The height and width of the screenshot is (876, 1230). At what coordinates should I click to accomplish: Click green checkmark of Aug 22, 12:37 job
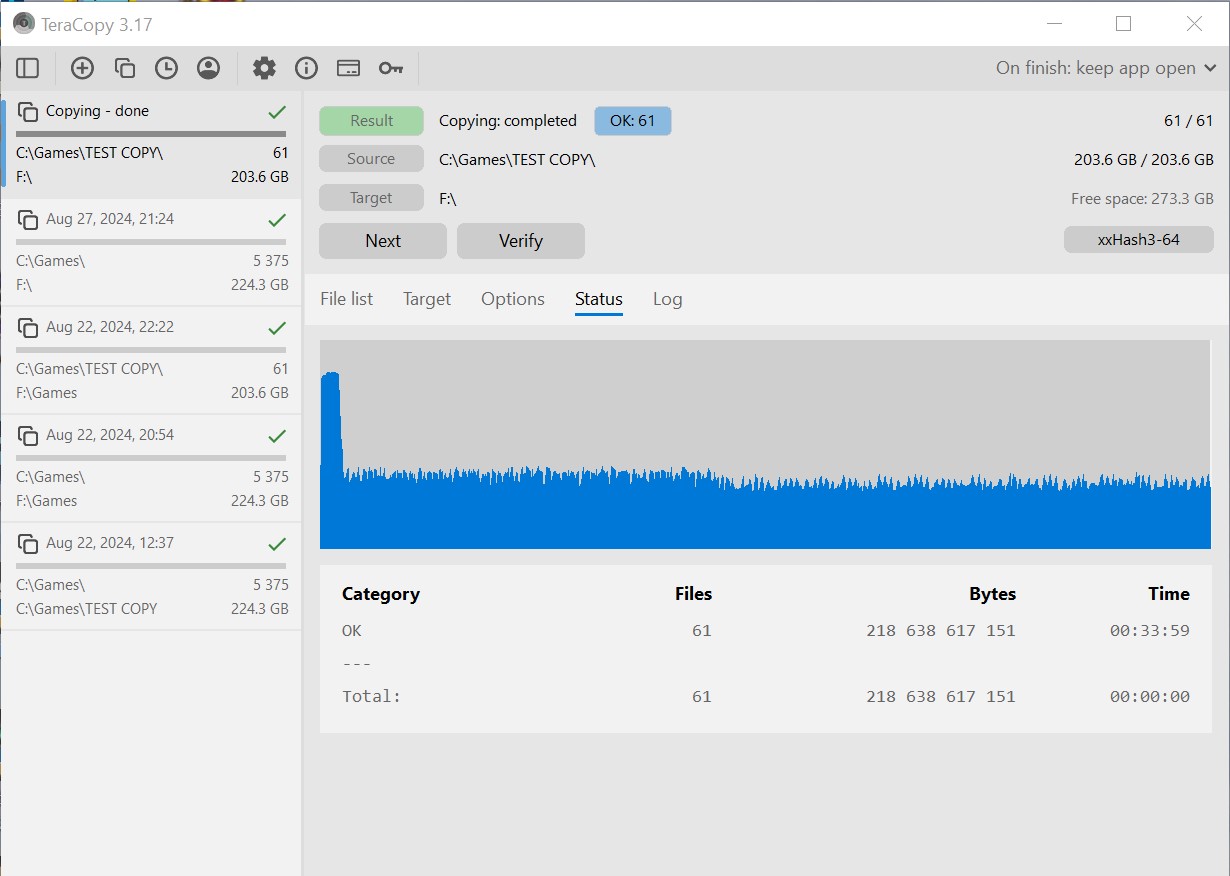pyautogui.click(x=277, y=544)
